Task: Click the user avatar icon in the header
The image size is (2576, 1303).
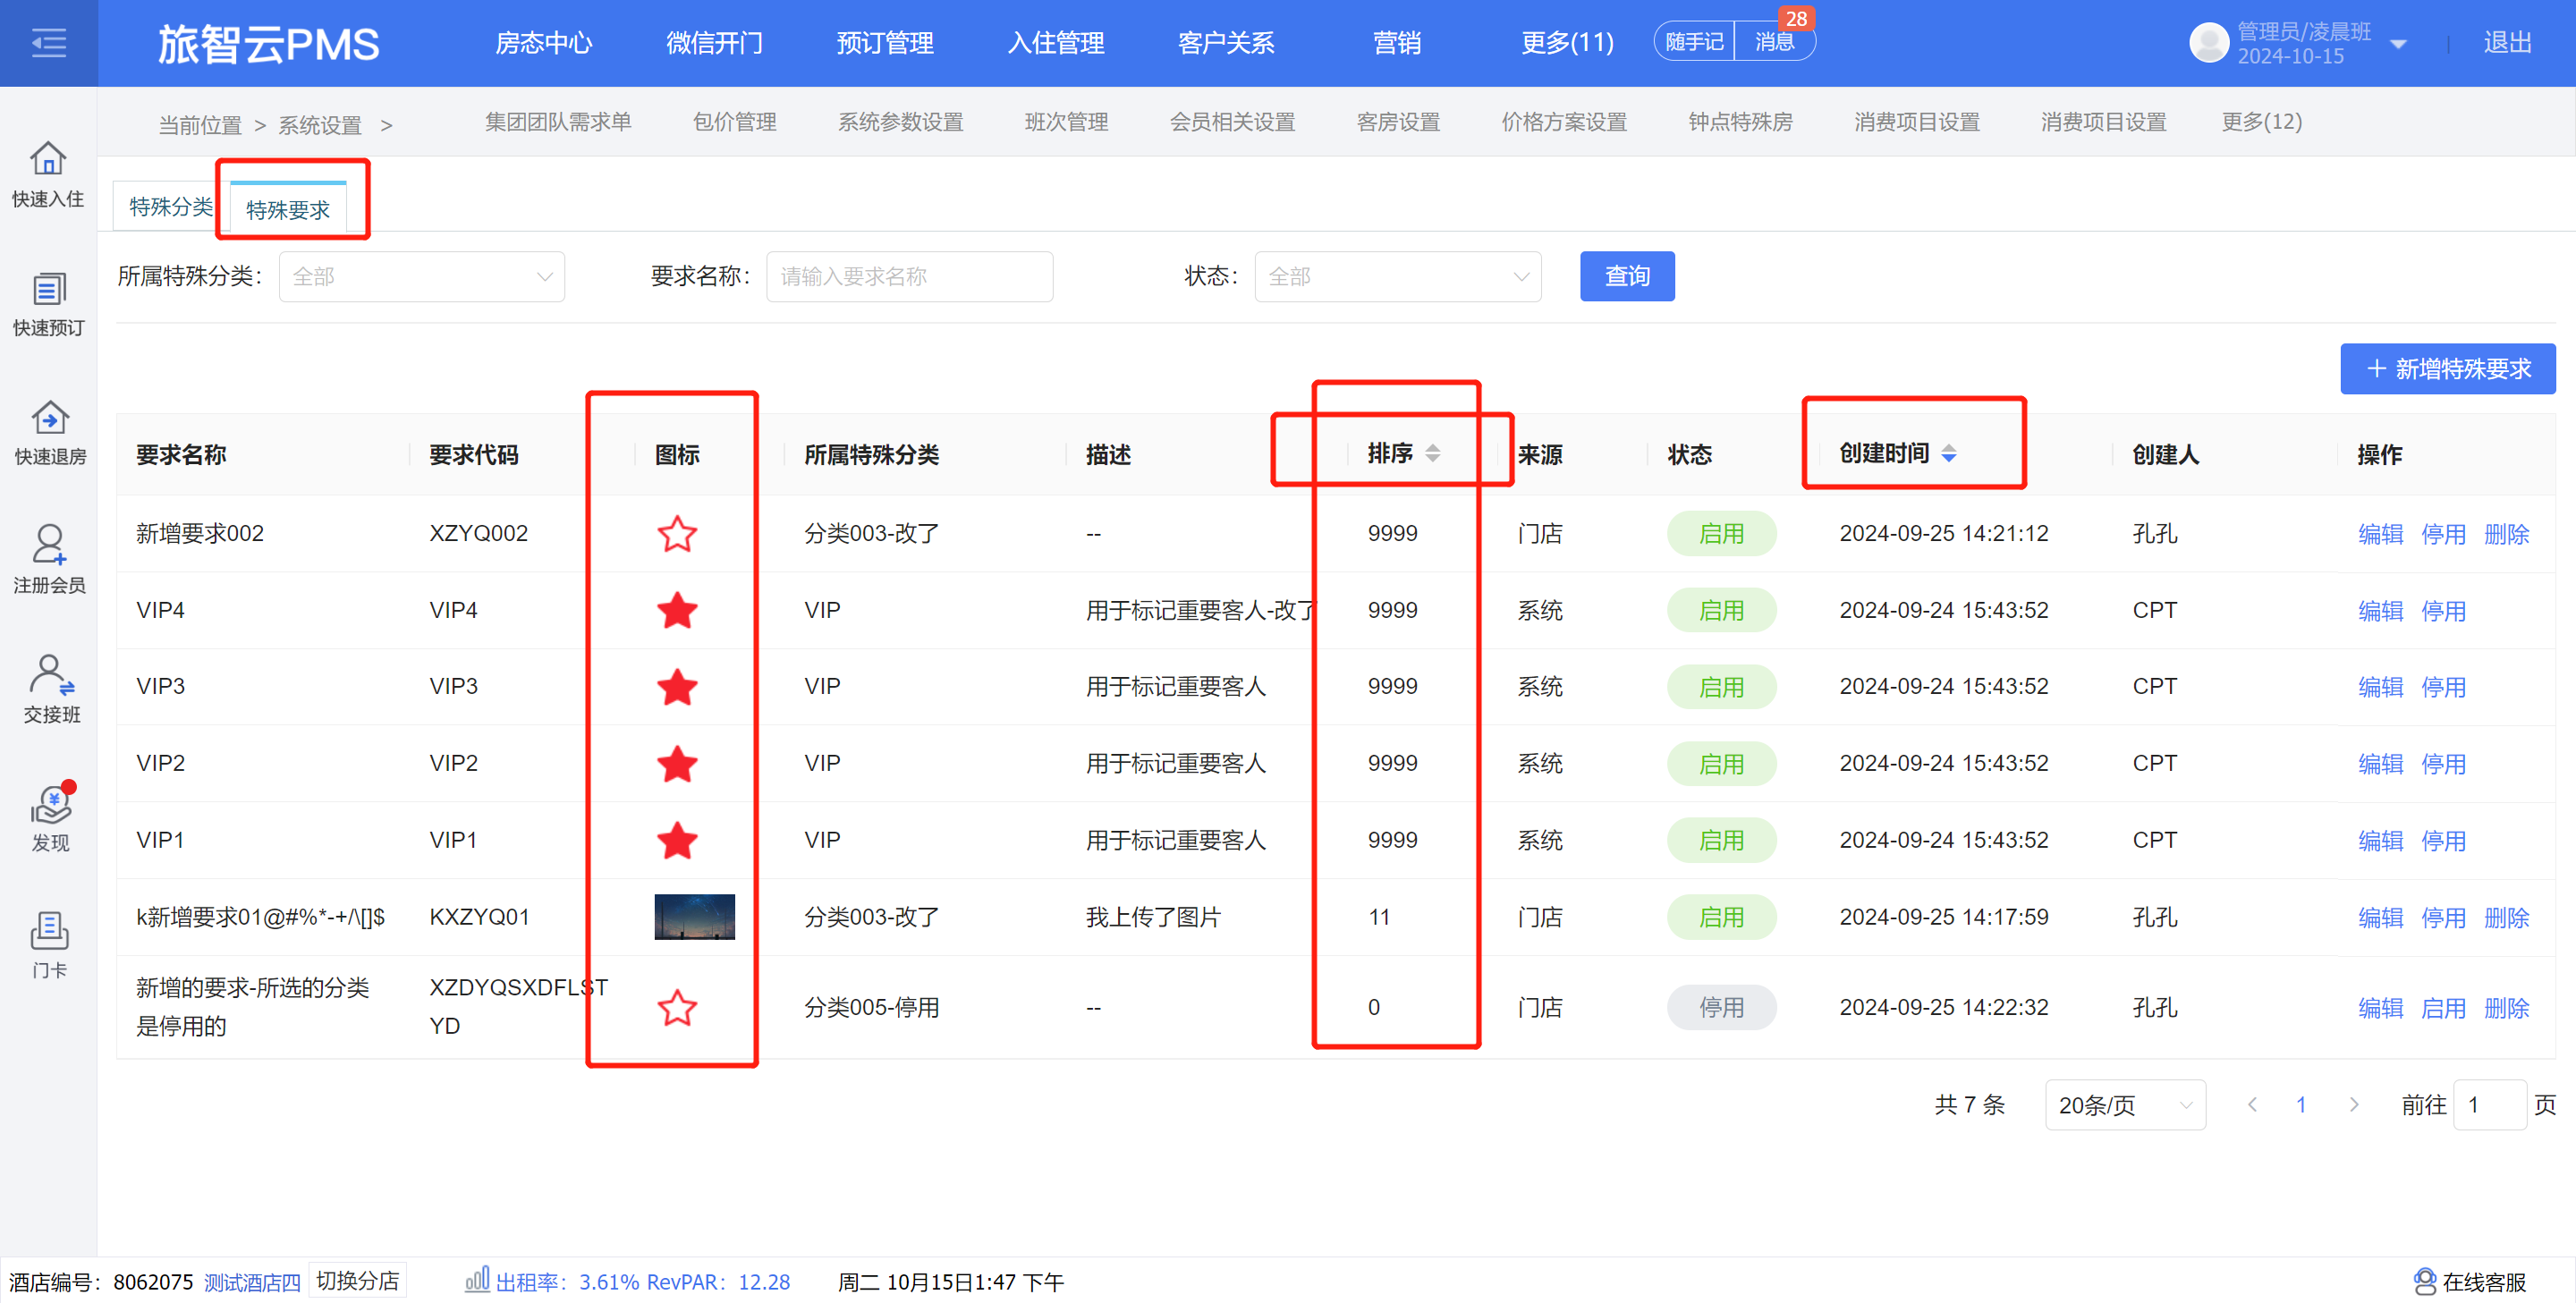Action: [2208, 43]
